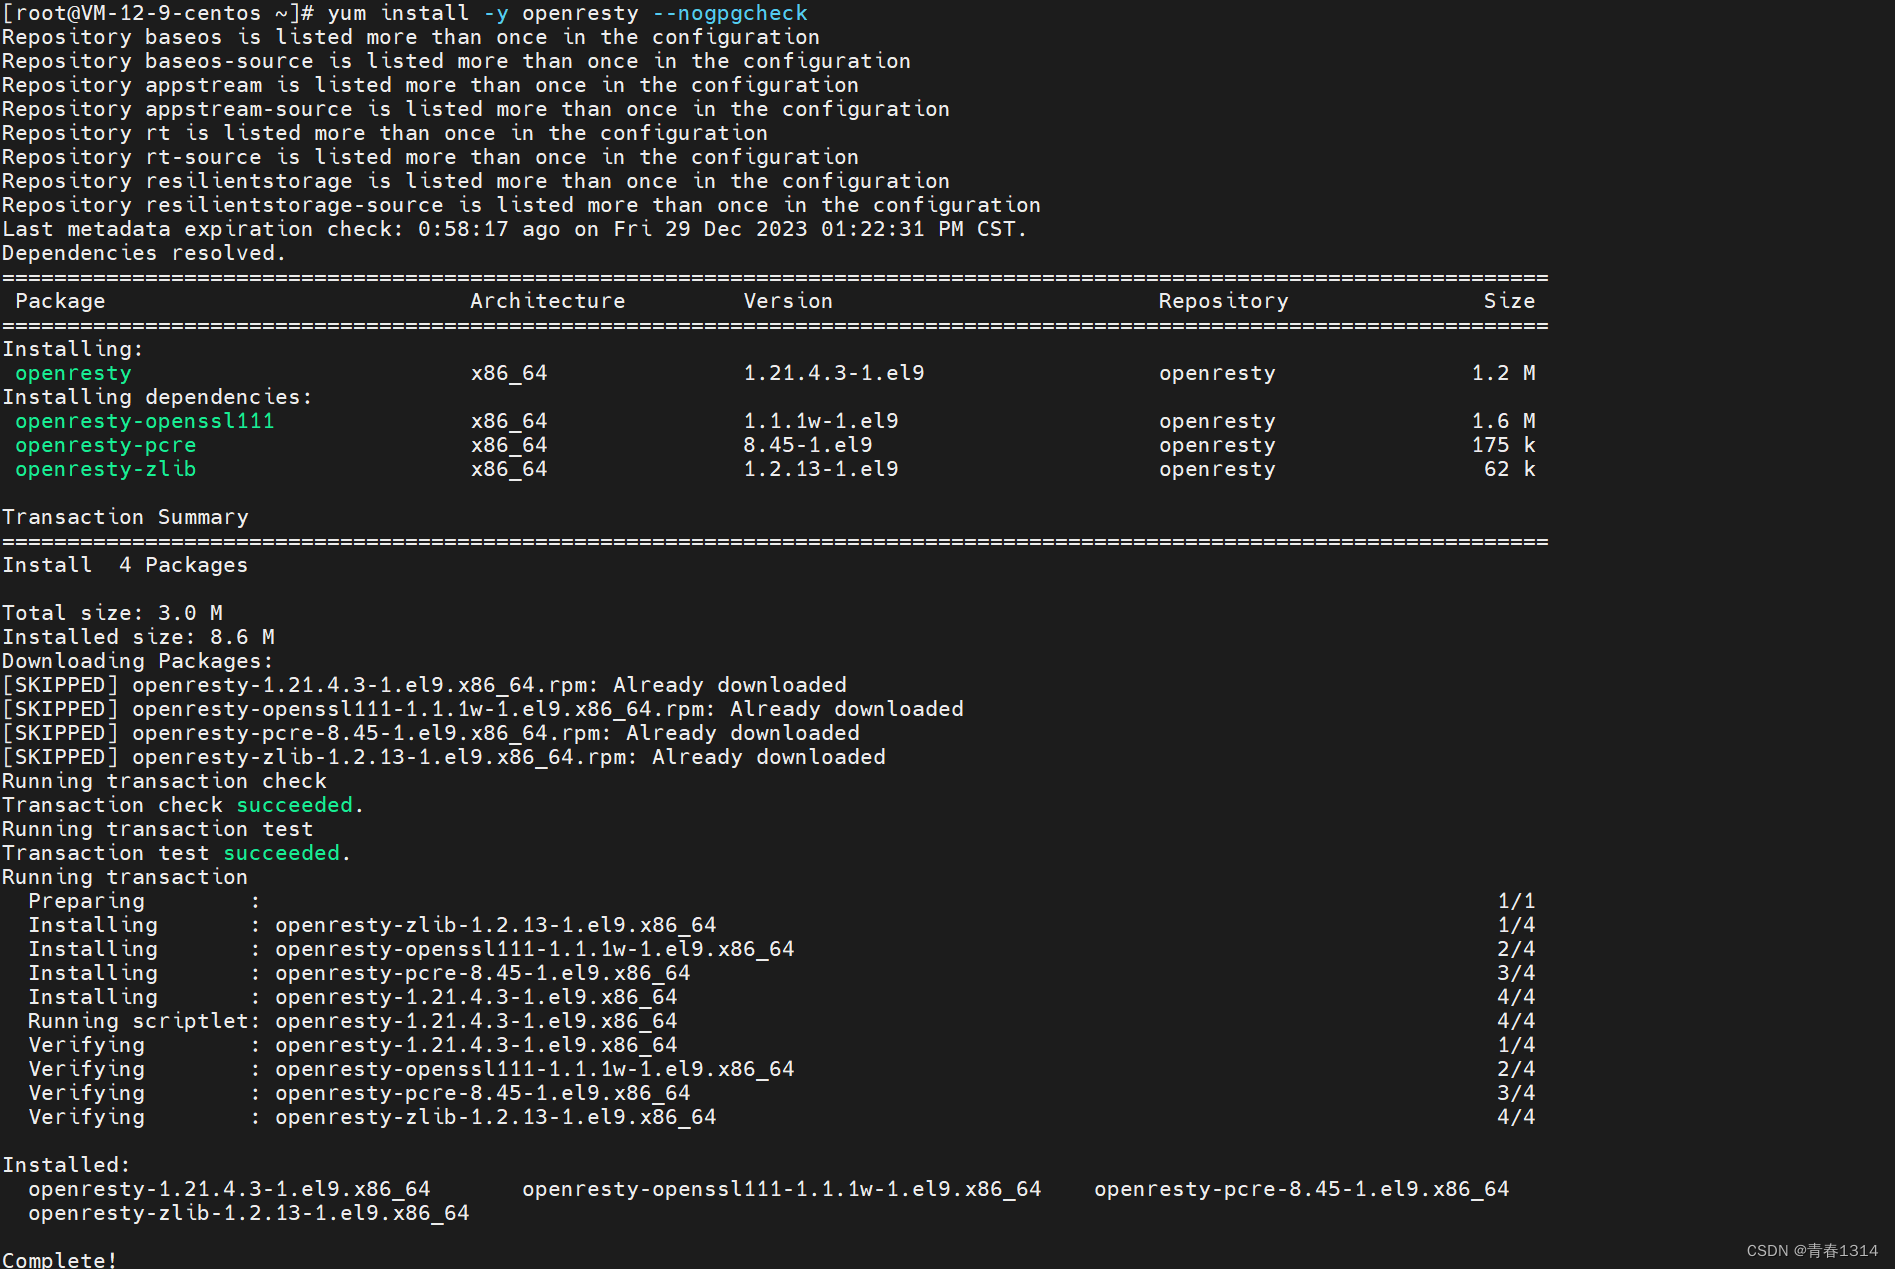The image size is (1895, 1269).
Task: Click the green openresty-openssl111 package name
Action: point(145,421)
